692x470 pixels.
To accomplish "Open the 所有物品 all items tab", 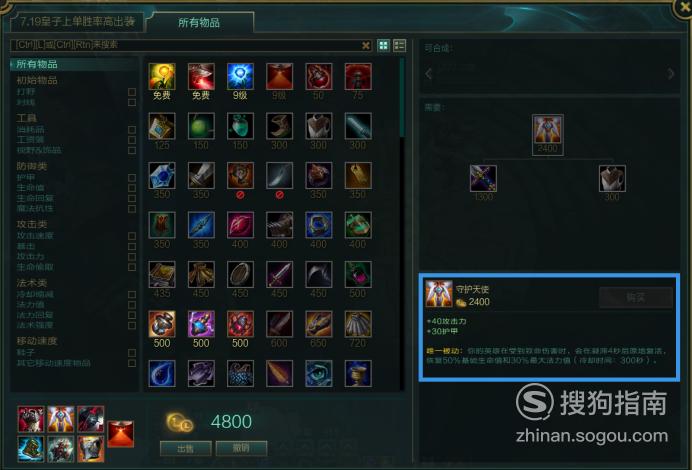I will point(199,23).
